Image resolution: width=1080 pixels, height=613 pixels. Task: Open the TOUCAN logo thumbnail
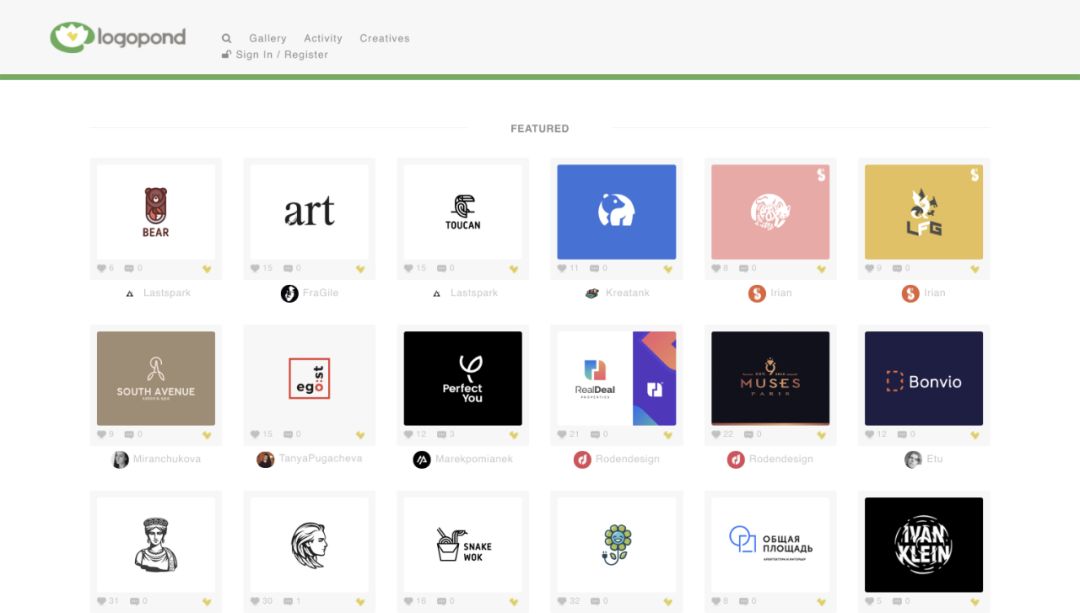[x=463, y=212]
